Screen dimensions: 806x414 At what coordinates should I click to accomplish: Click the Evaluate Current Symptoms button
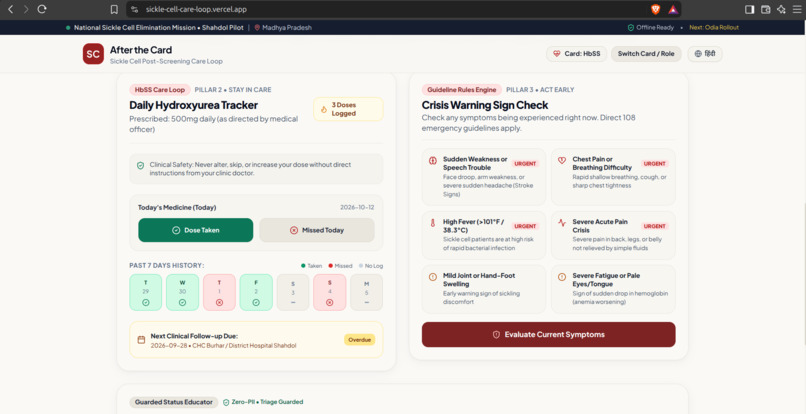coord(548,334)
